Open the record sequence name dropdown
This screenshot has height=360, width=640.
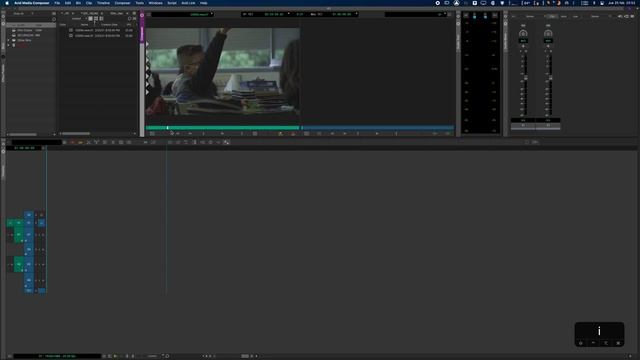416,14
